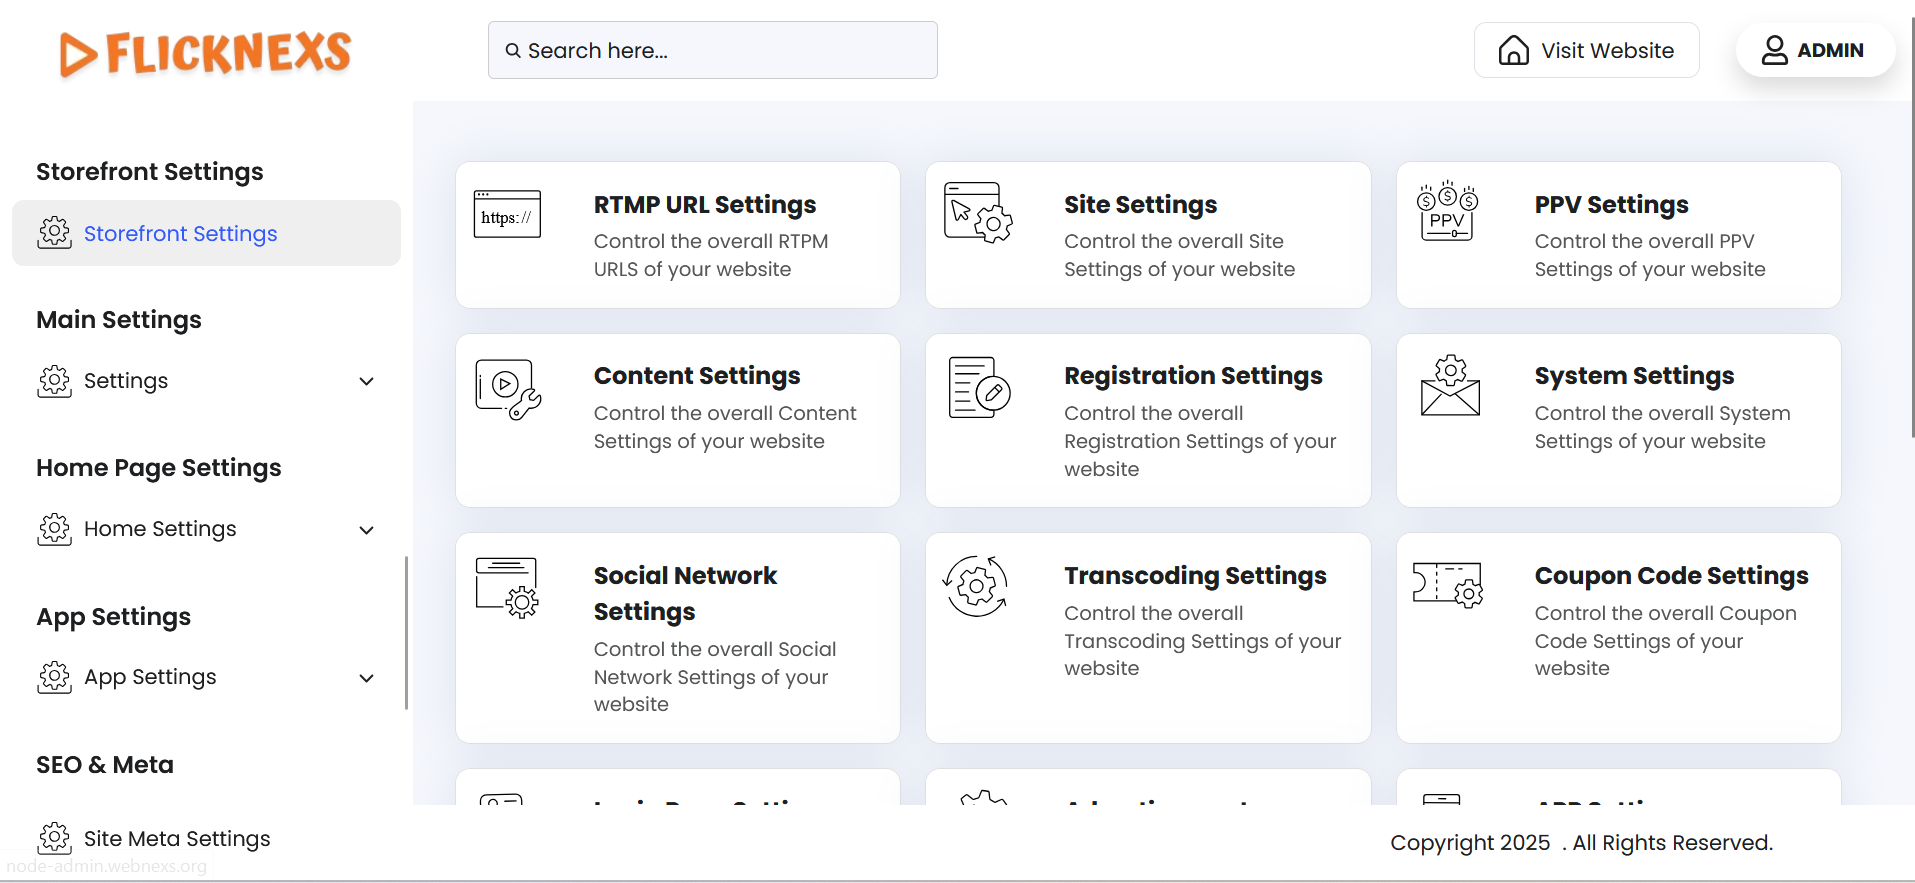This screenshot has width=1915, height=883.
Task: Click the Visit Website button
Action: pos(1586,50)
